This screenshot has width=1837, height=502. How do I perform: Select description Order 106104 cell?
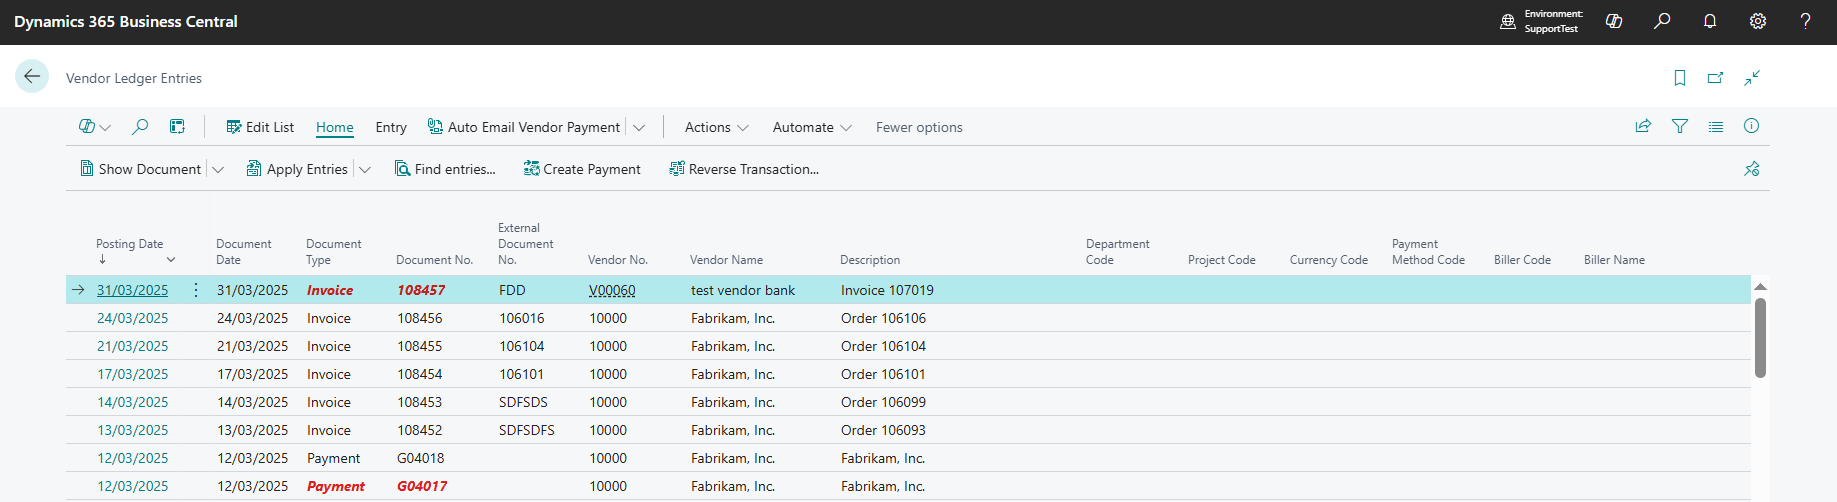point(883,346)
